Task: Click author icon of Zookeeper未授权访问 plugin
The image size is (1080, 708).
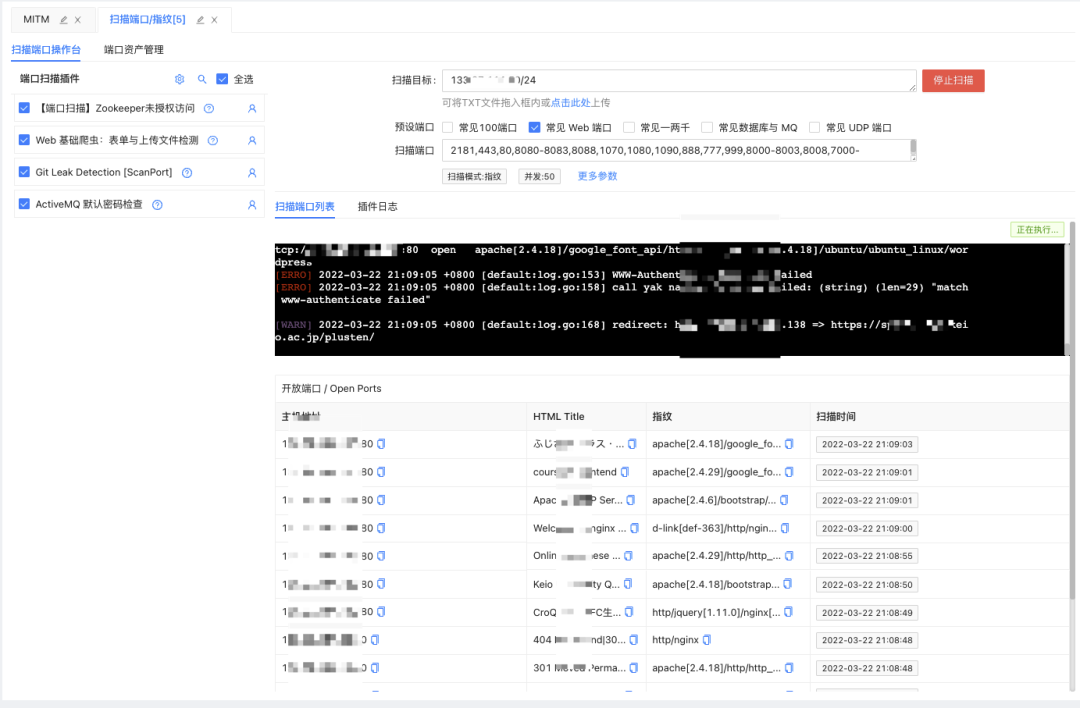Action: pos(252,109)
